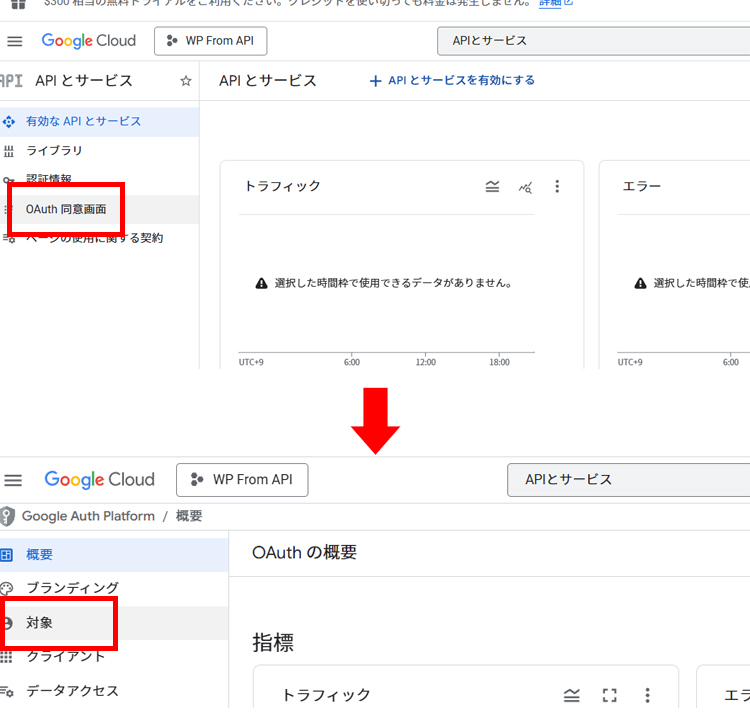
Task: Open OAuth 同意画面 from the sidebar
Action: (x=66, y=209)
